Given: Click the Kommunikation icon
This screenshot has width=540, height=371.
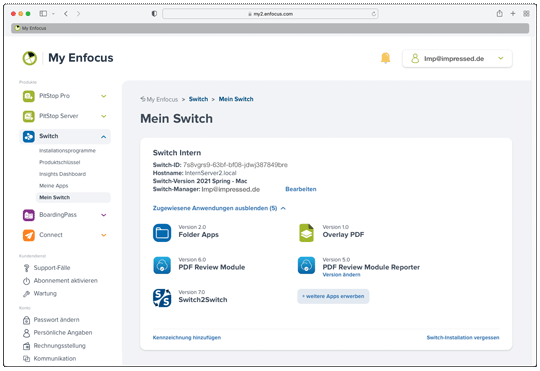Looking at the screenshot, I should tap(27, 359).
